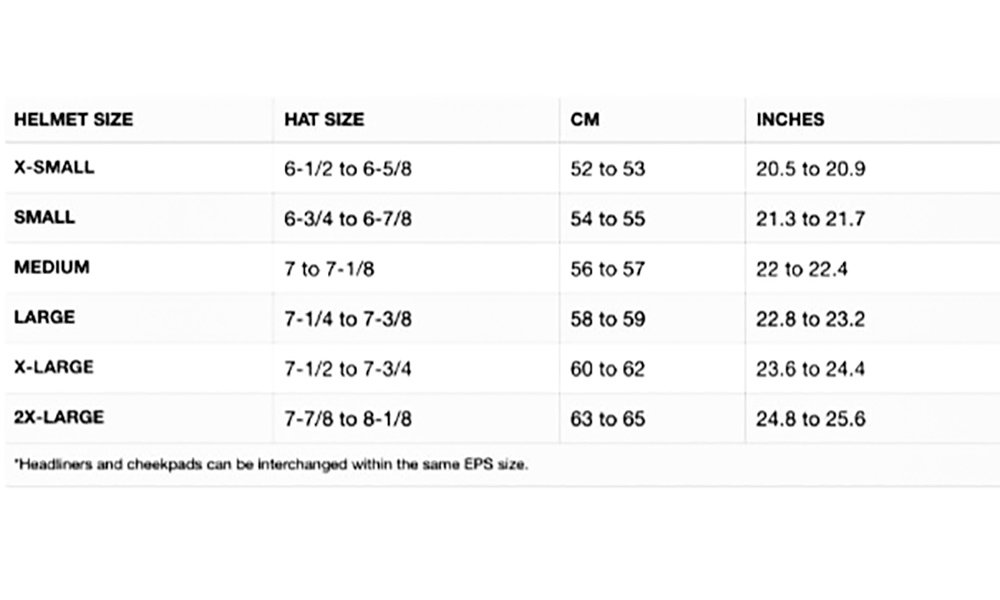
Task: Select the MEDIUM helmet size row label
Action: tap(52, 267)
